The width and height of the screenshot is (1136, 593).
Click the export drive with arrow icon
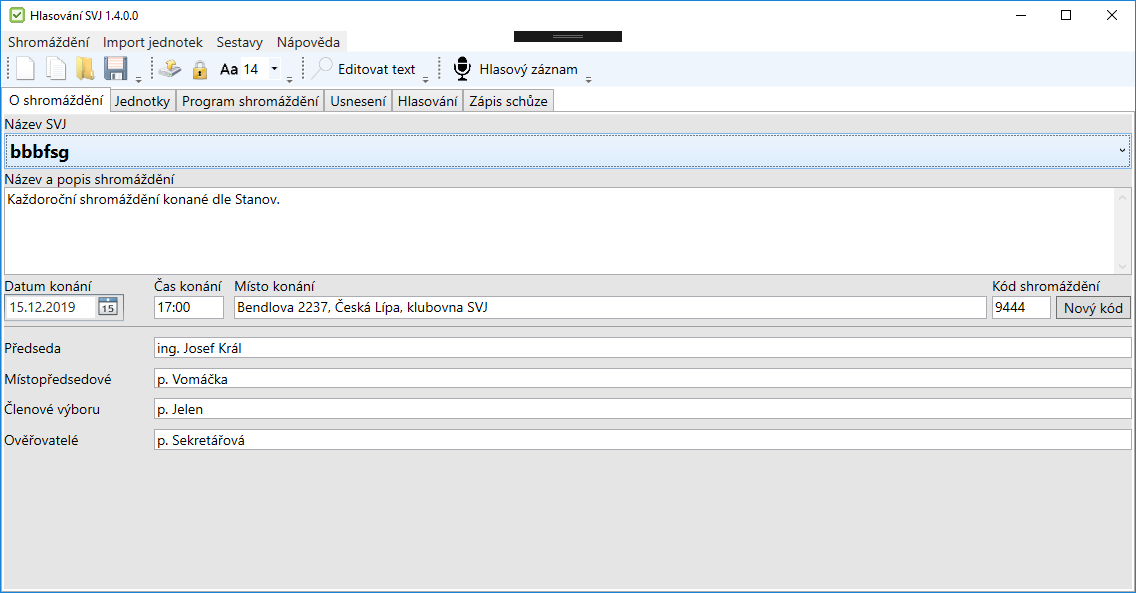click(x=170, y=69)
